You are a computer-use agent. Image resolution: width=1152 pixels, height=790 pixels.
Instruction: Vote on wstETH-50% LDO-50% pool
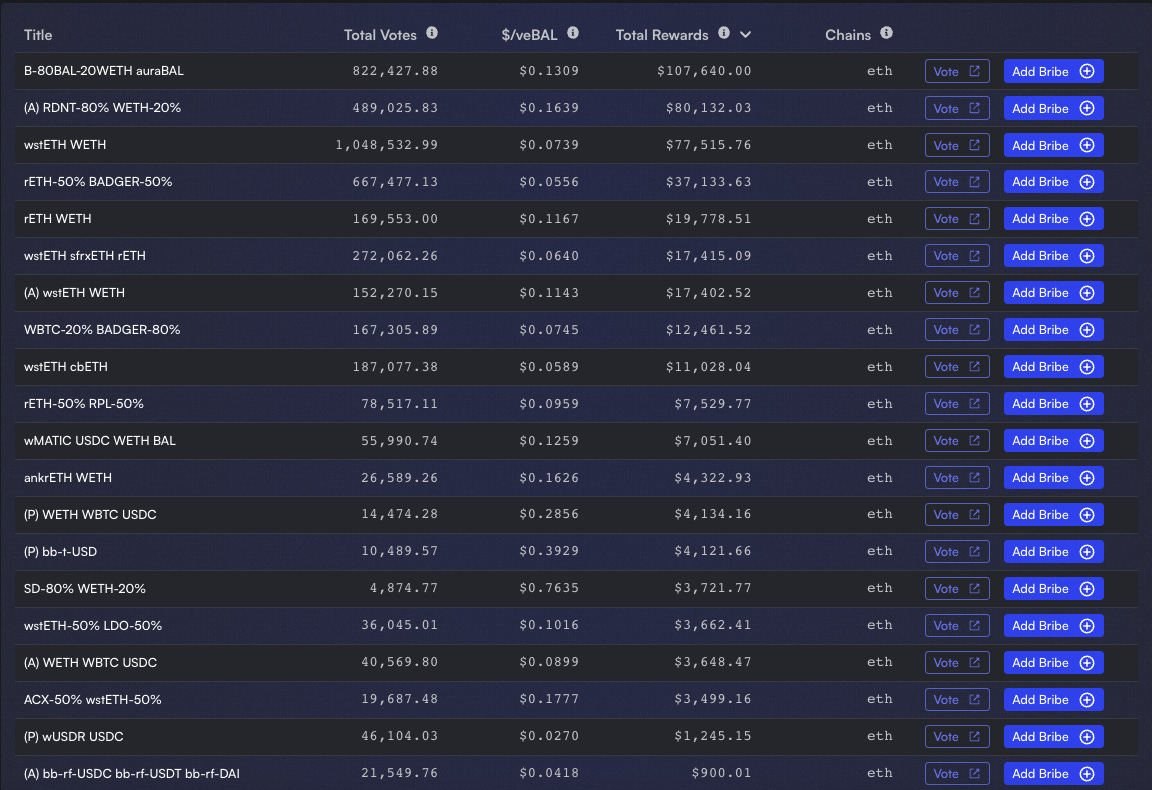coord(957,625)
